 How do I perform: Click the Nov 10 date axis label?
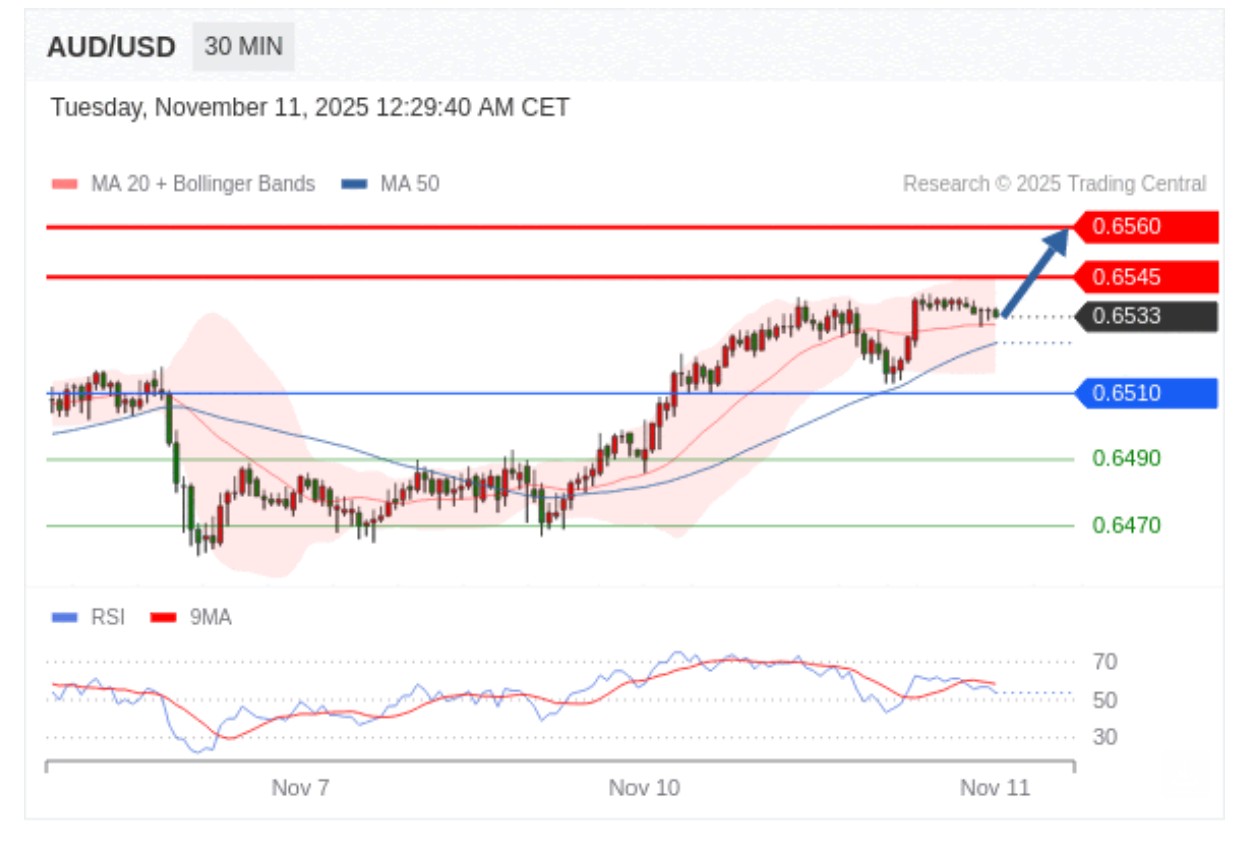644,788
